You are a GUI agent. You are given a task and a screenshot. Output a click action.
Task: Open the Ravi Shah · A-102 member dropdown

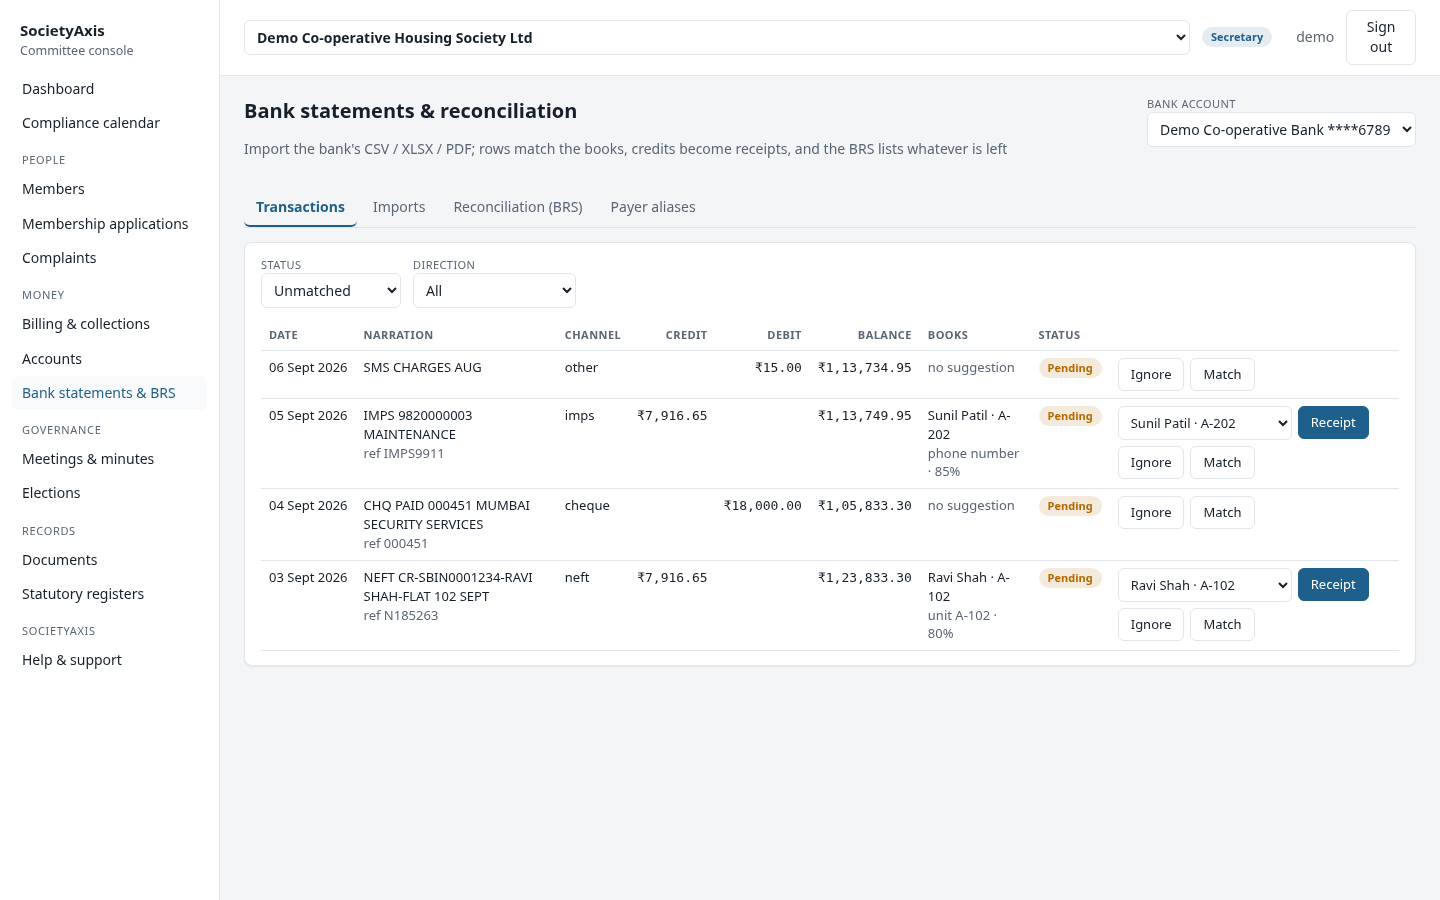(x=1205, y=585)
